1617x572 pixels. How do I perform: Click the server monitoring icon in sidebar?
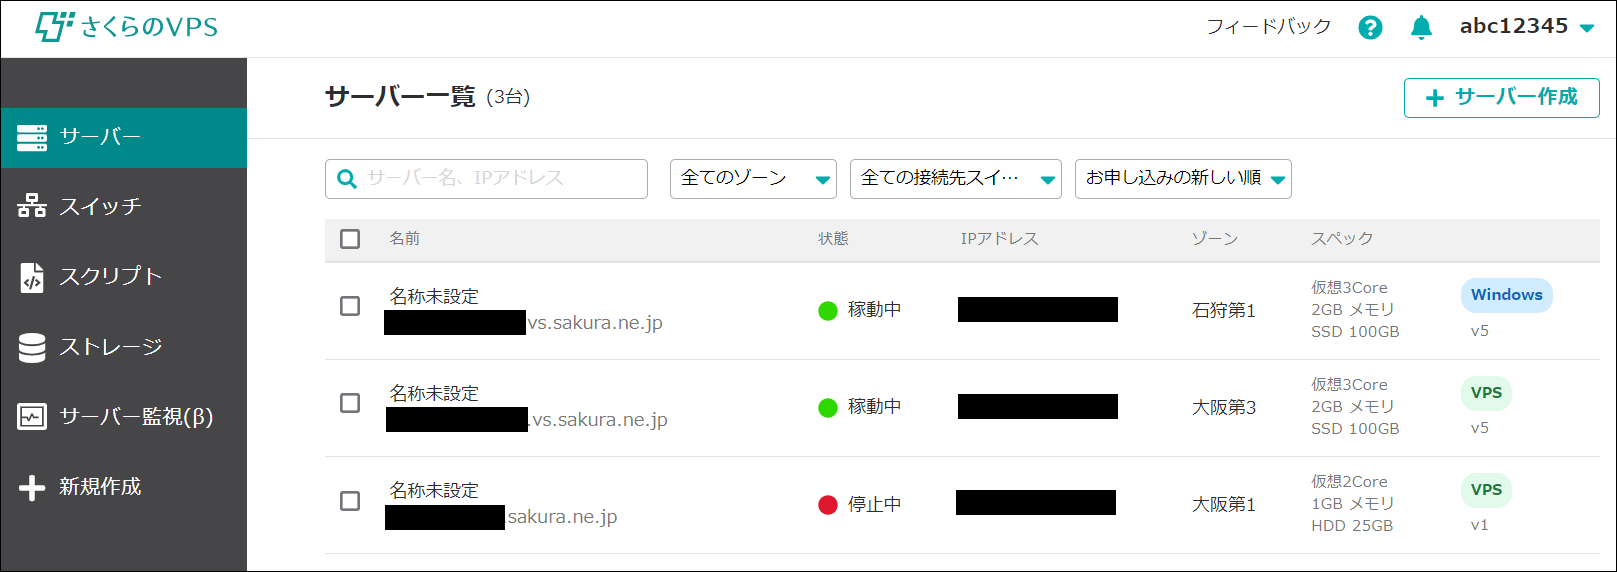click(32, 417)
